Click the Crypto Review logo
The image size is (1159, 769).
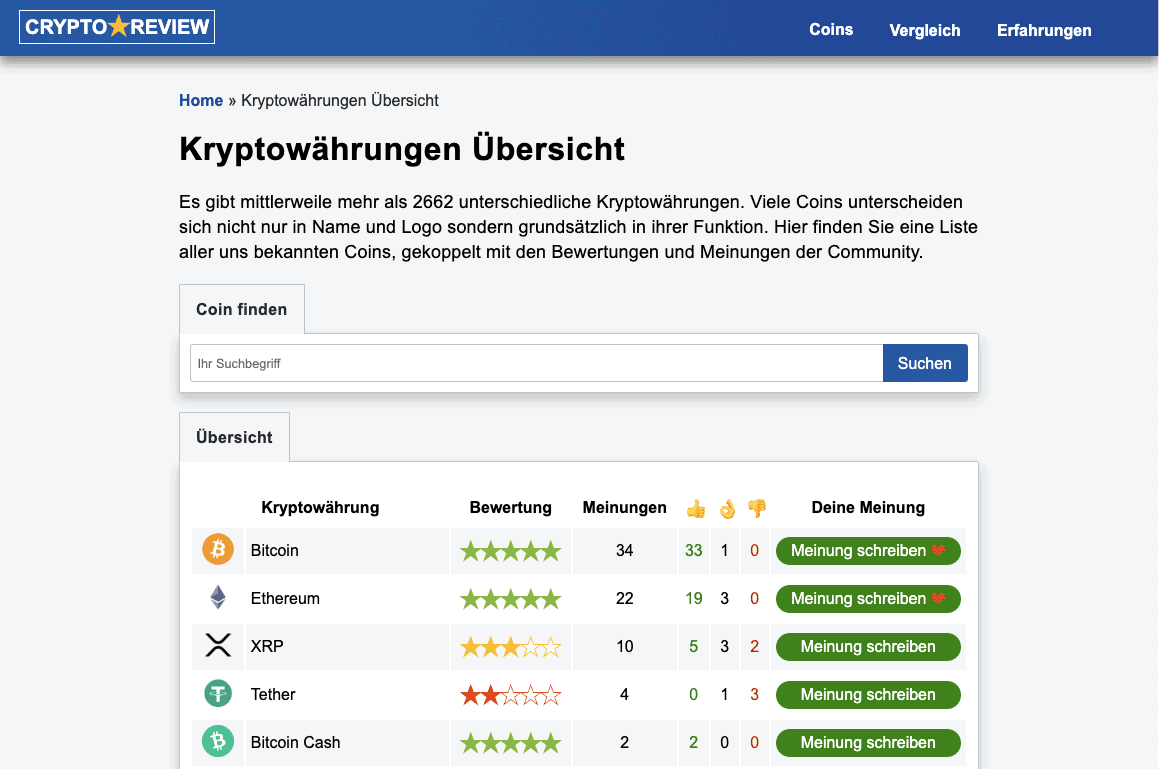pyautogui.click(x=117, y=27)
